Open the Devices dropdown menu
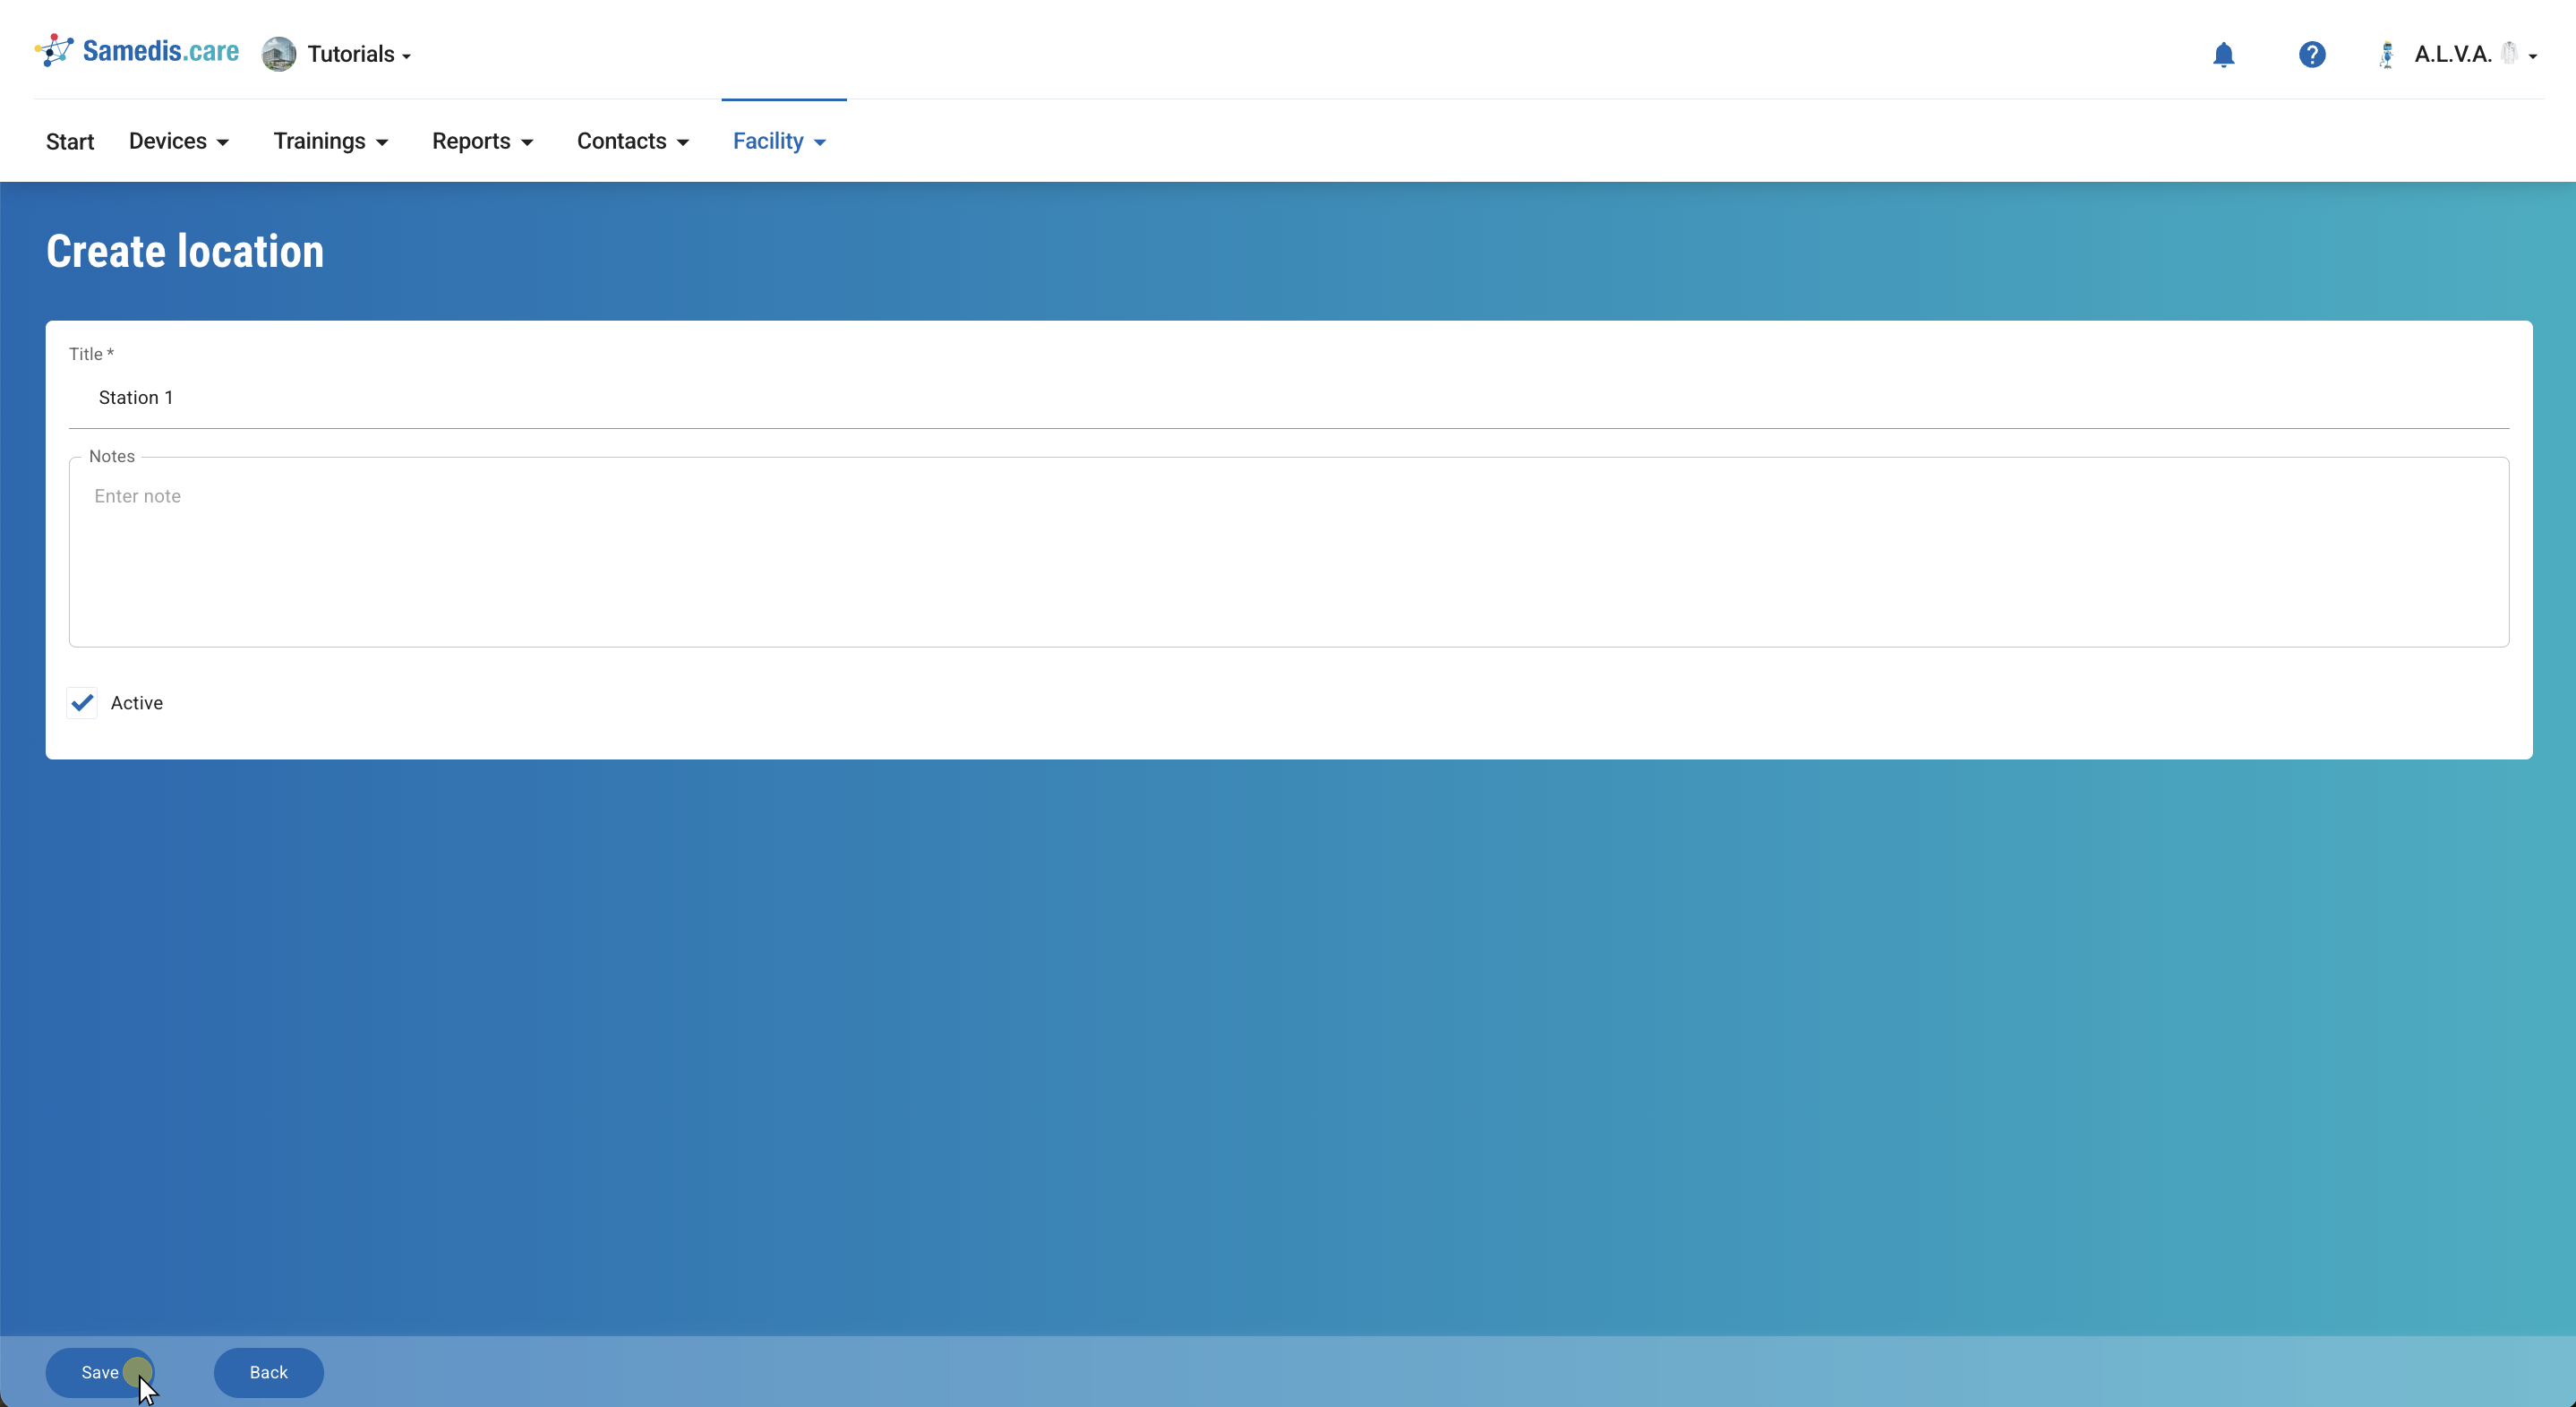Viewport: 2576px width, 1407px height. (x=179, y=141)
